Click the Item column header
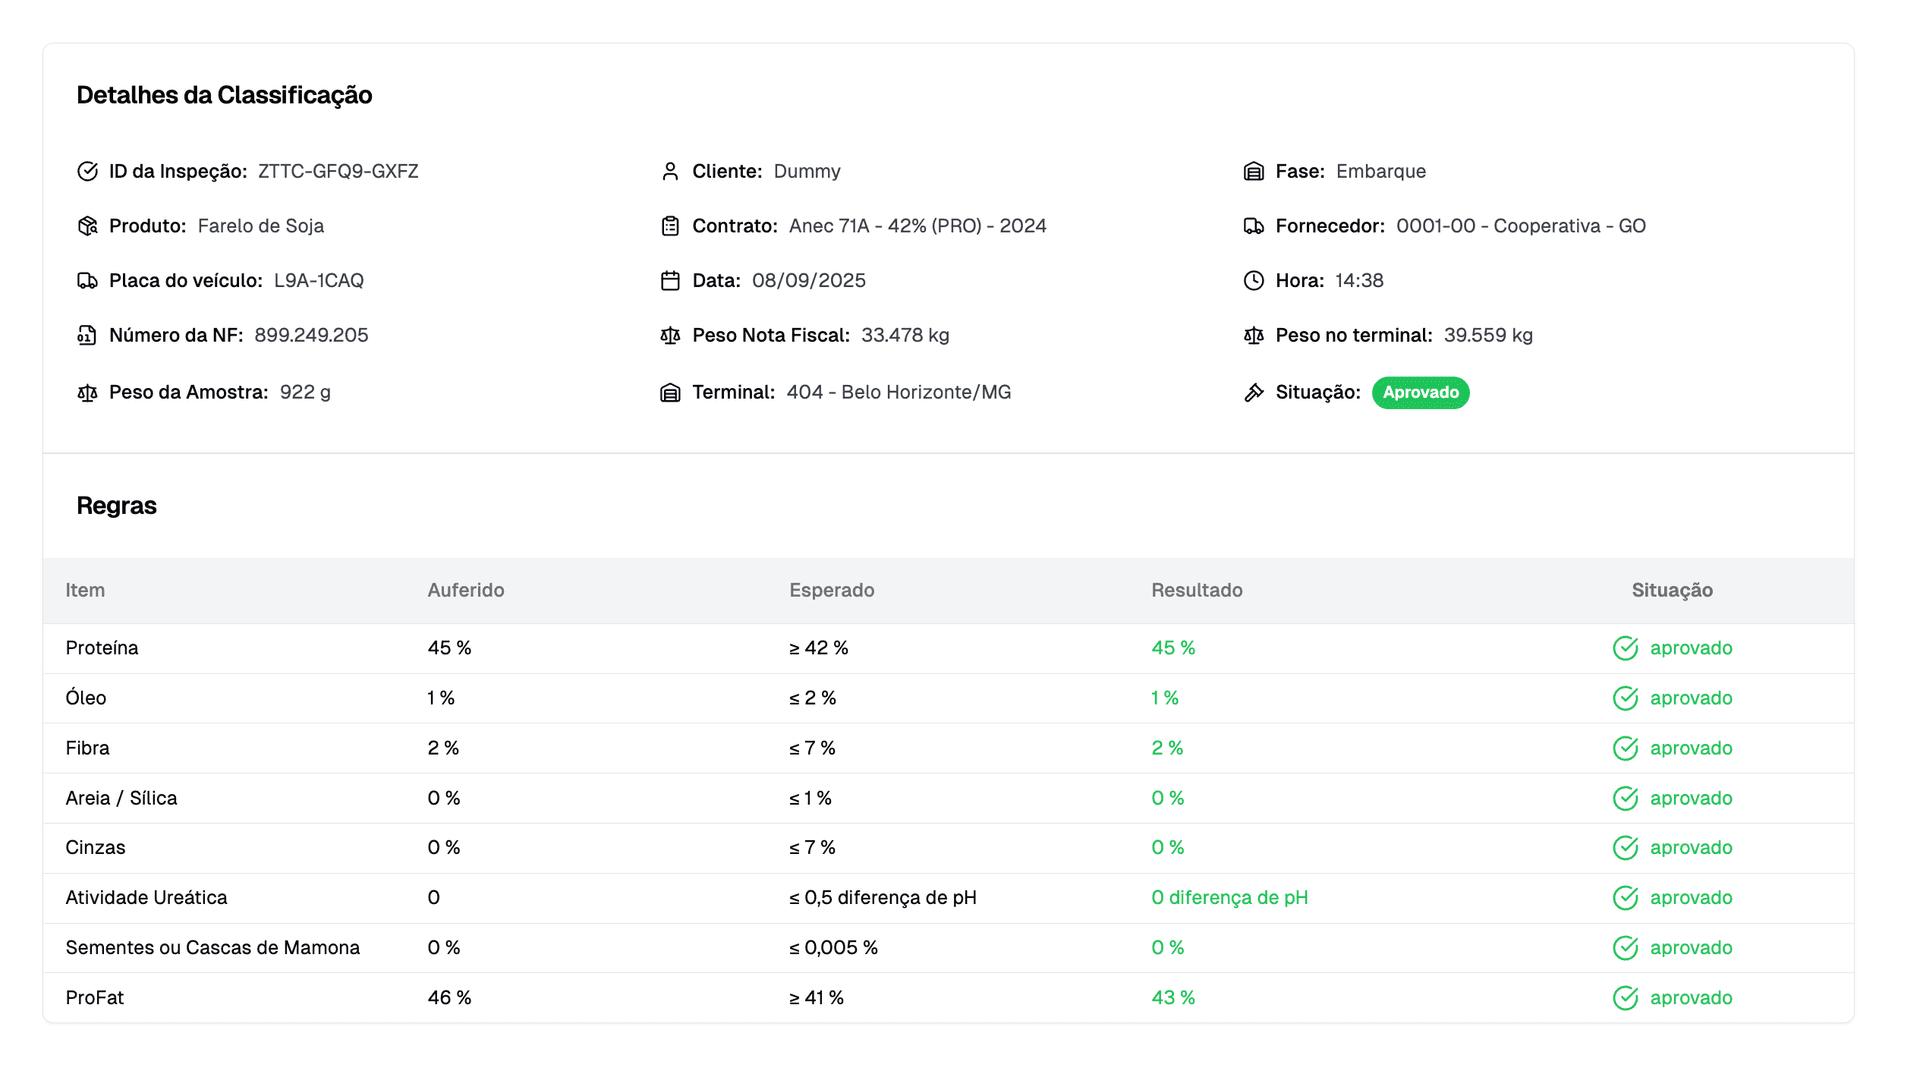This screenshot has width=1920, height=1078. point(85,590)
